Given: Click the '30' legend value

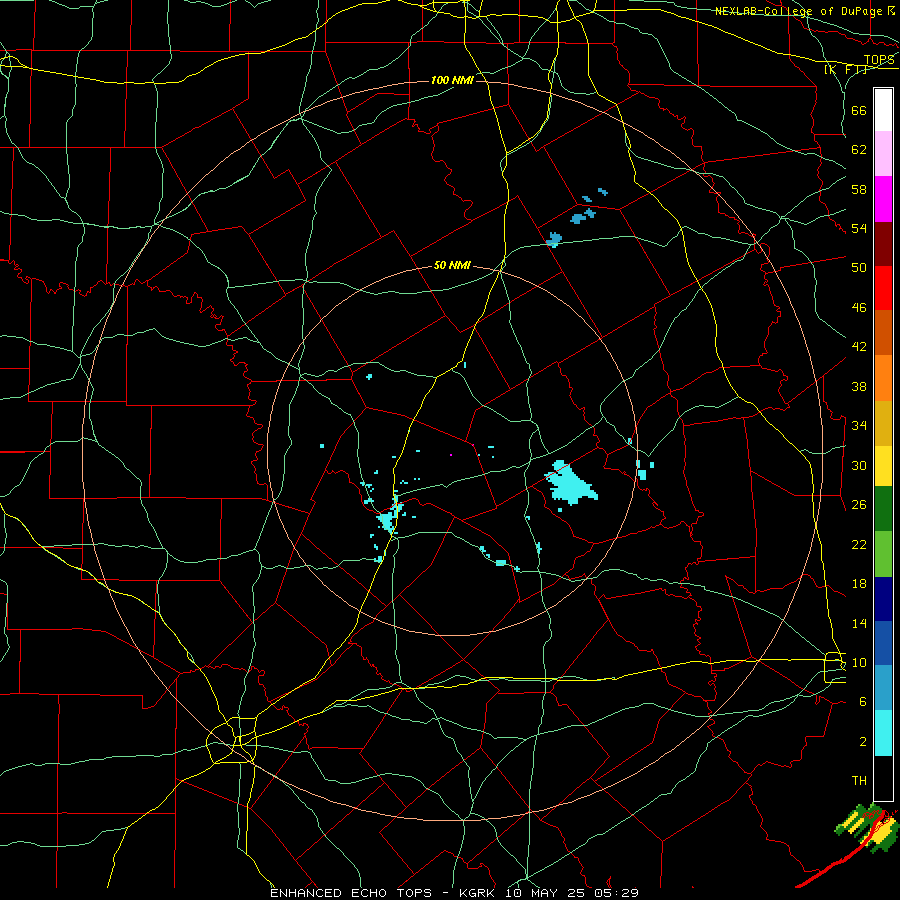Looking at the screenshot, I should (x=859, y=465).
